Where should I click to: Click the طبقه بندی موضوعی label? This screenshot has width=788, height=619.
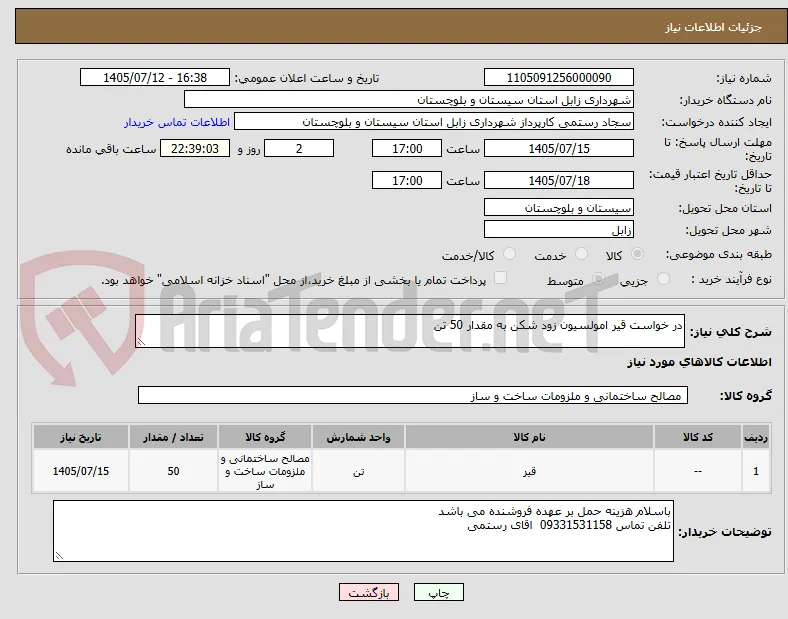719,254
